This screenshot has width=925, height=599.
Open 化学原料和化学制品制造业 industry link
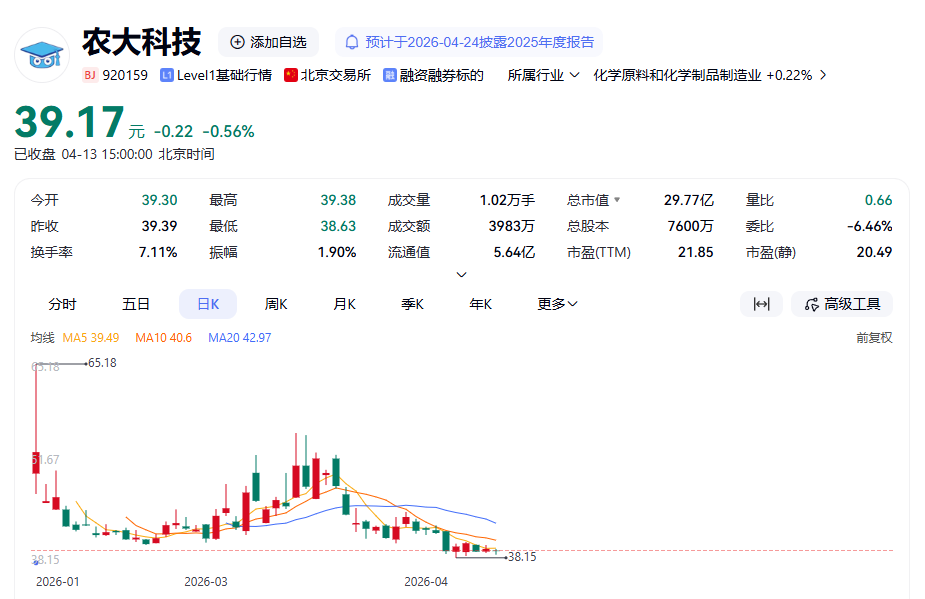coord(677,75)
